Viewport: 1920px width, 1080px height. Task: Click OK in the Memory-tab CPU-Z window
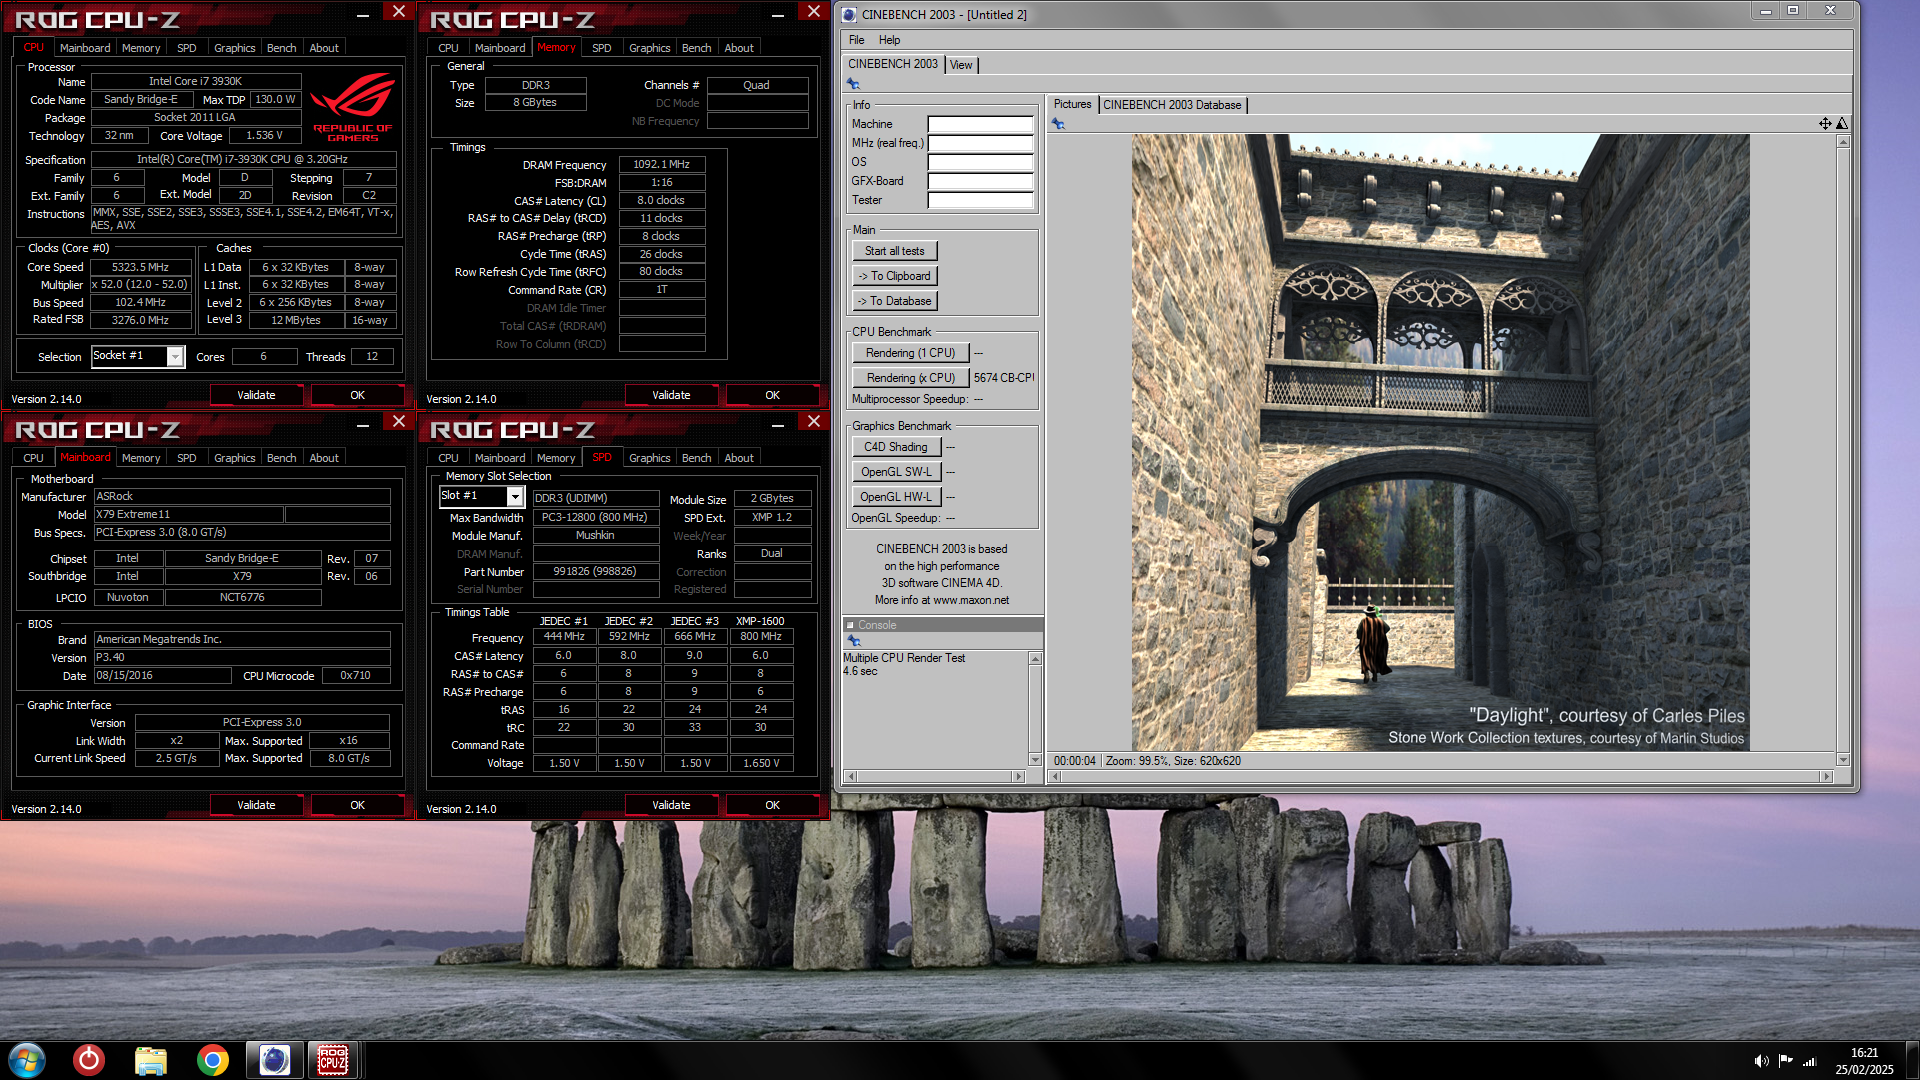click(x=772, y=395)
